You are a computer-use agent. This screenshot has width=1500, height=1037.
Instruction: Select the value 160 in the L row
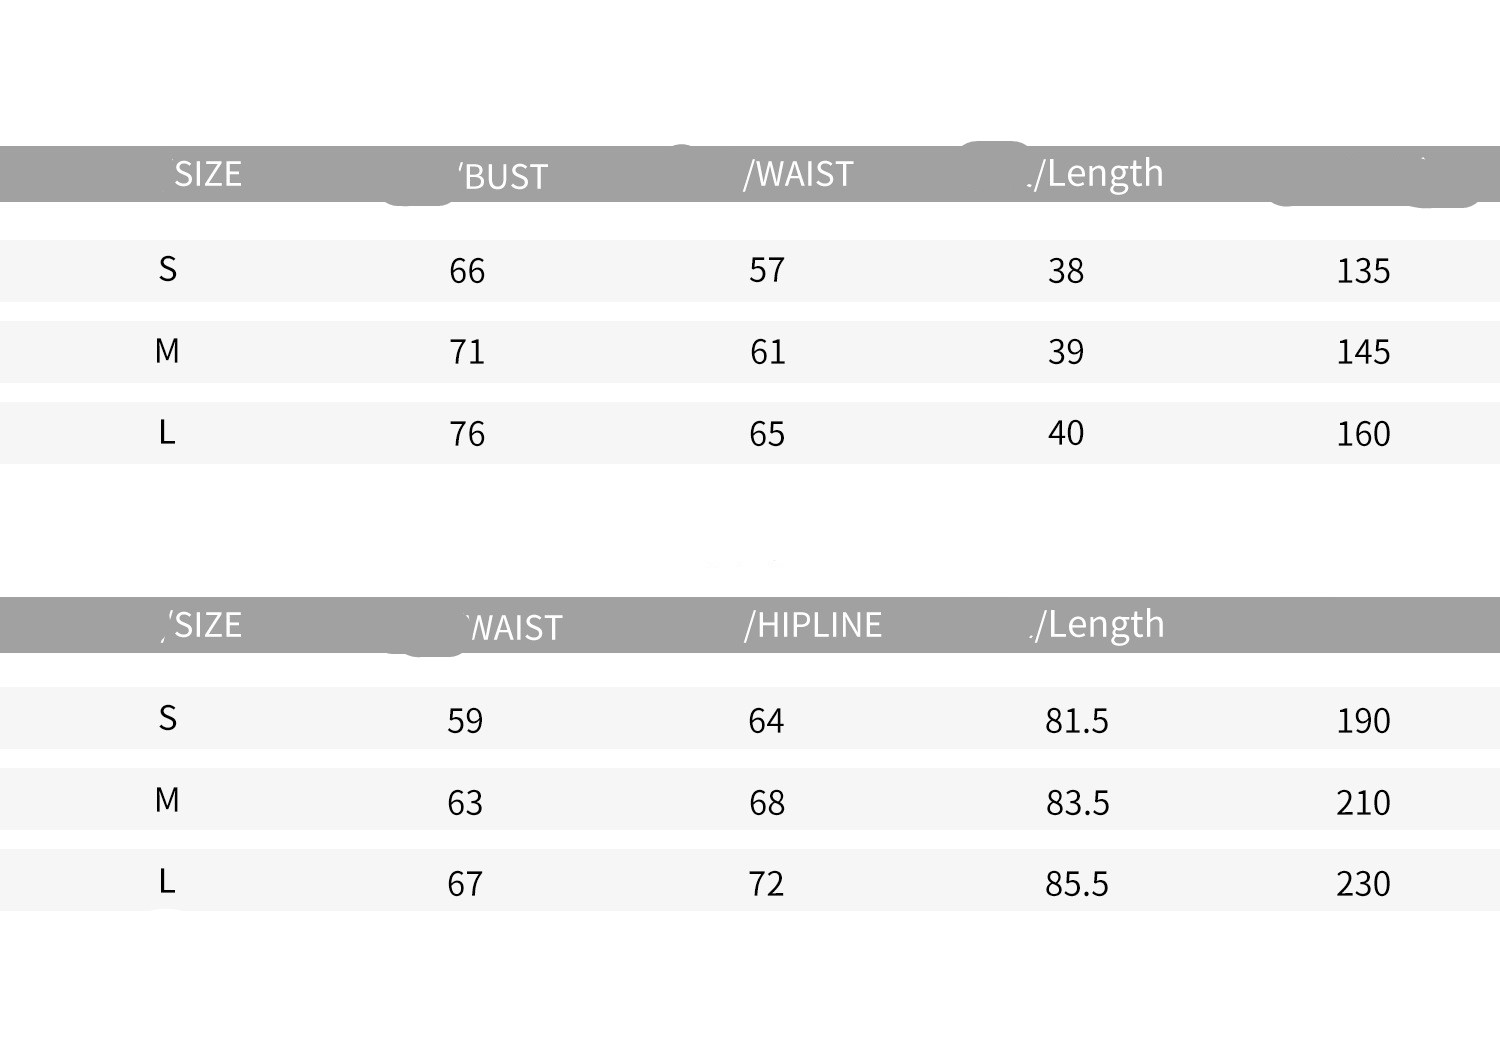point(1363,434)
